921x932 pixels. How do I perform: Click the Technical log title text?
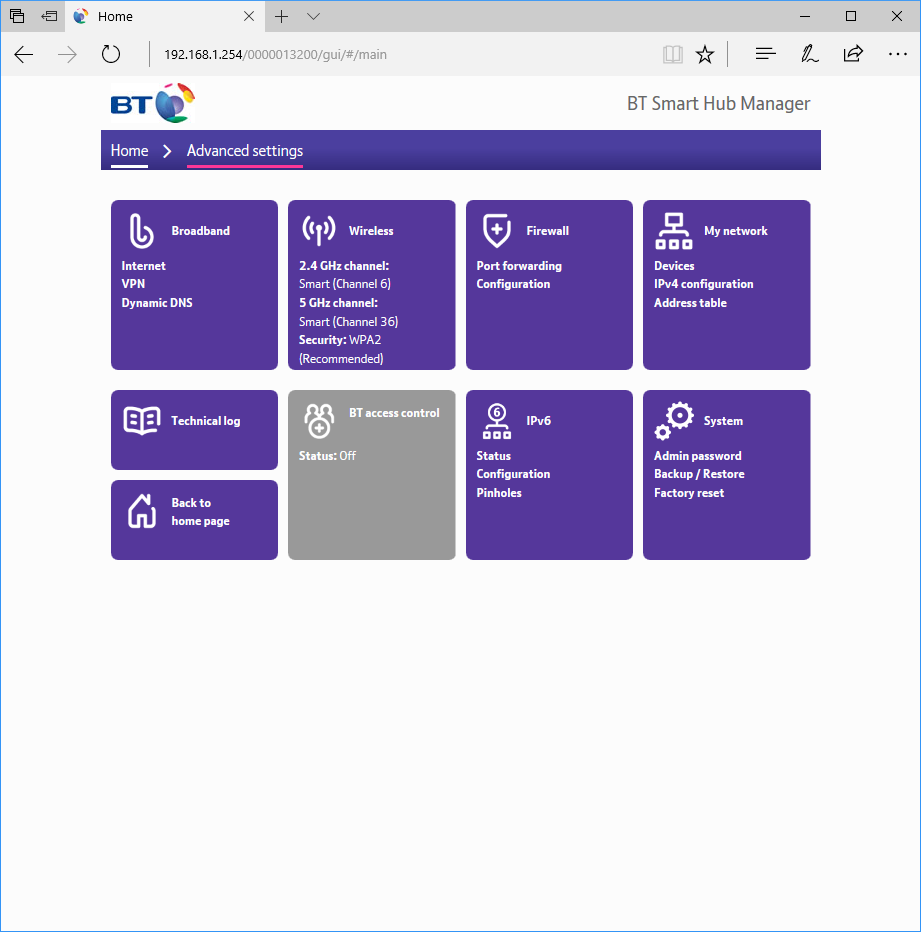pos(206,421)
